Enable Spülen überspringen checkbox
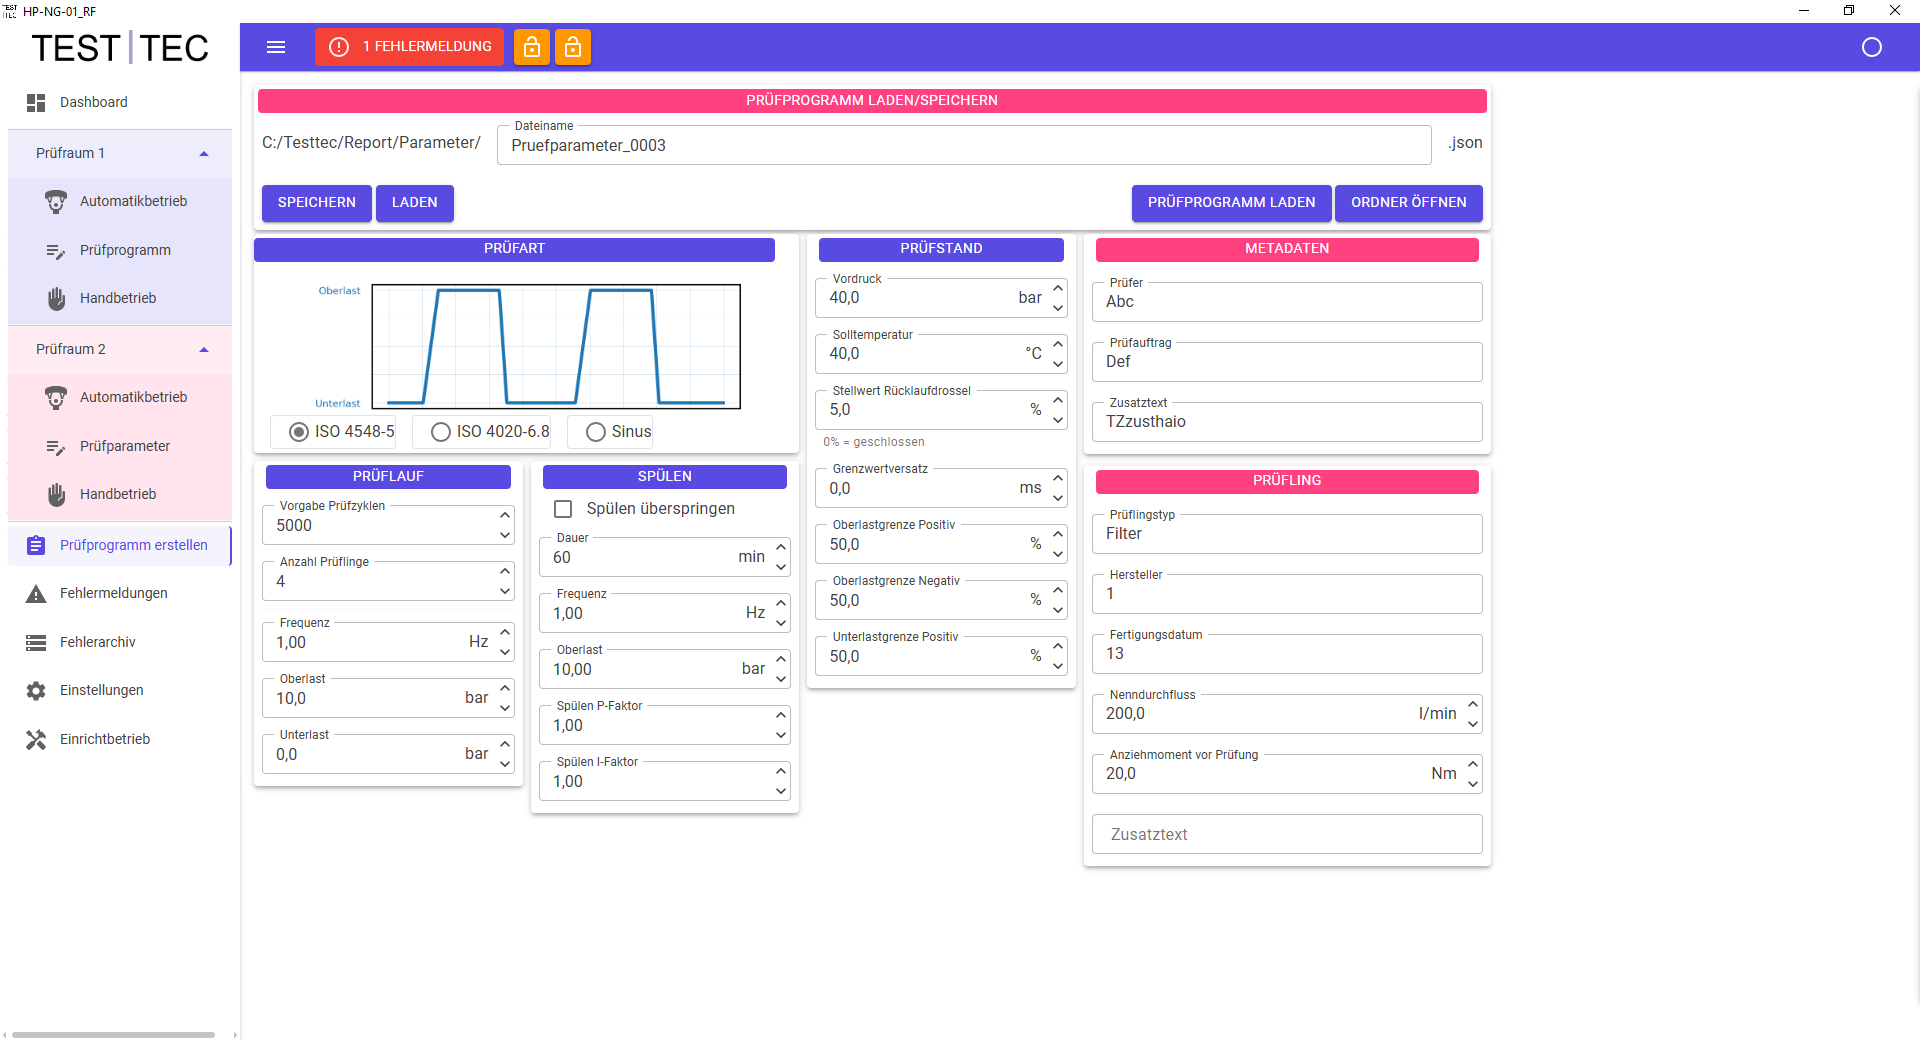Screen dimensions: 1920x1040 (563, 509)
